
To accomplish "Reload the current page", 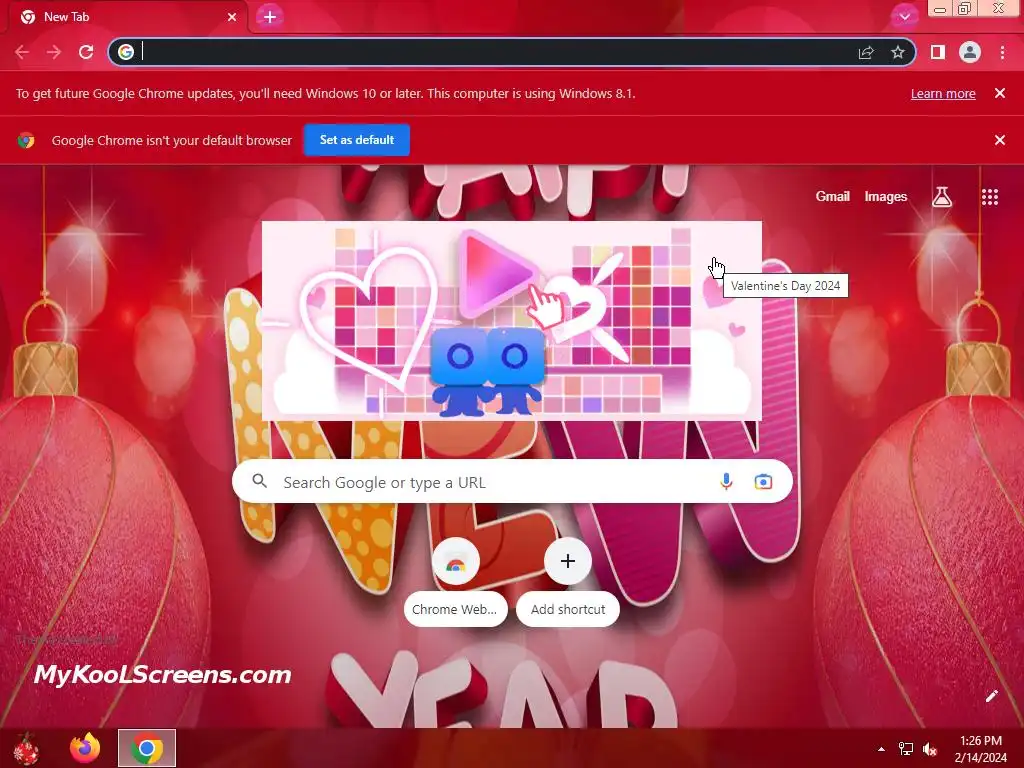I will 86,52.
